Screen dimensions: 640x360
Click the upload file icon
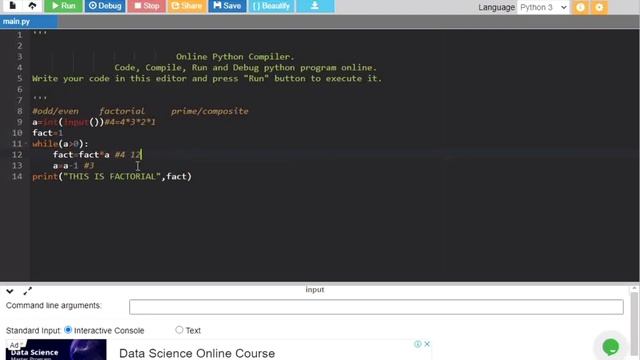(32, 5)
